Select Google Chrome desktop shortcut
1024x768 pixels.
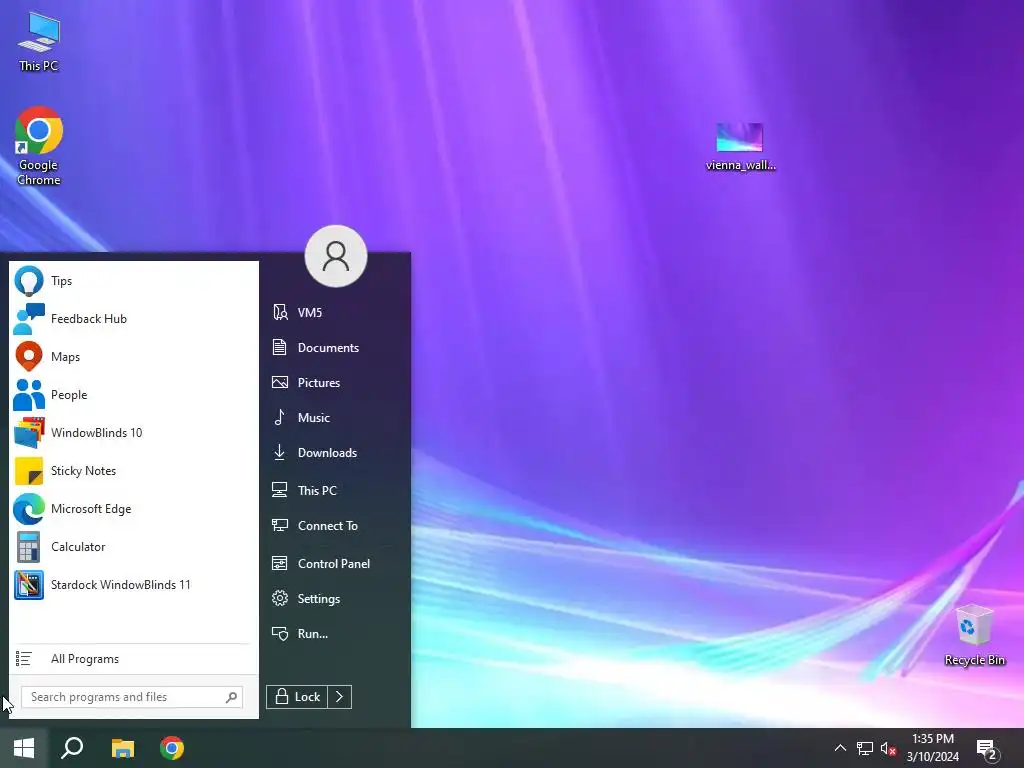coord(39,146)
